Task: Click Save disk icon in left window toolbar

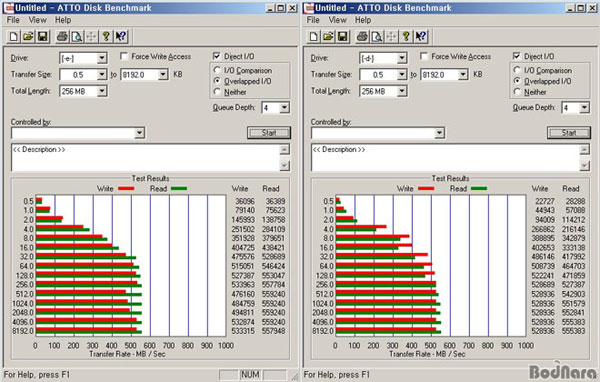Action: [x=42, y=36]
